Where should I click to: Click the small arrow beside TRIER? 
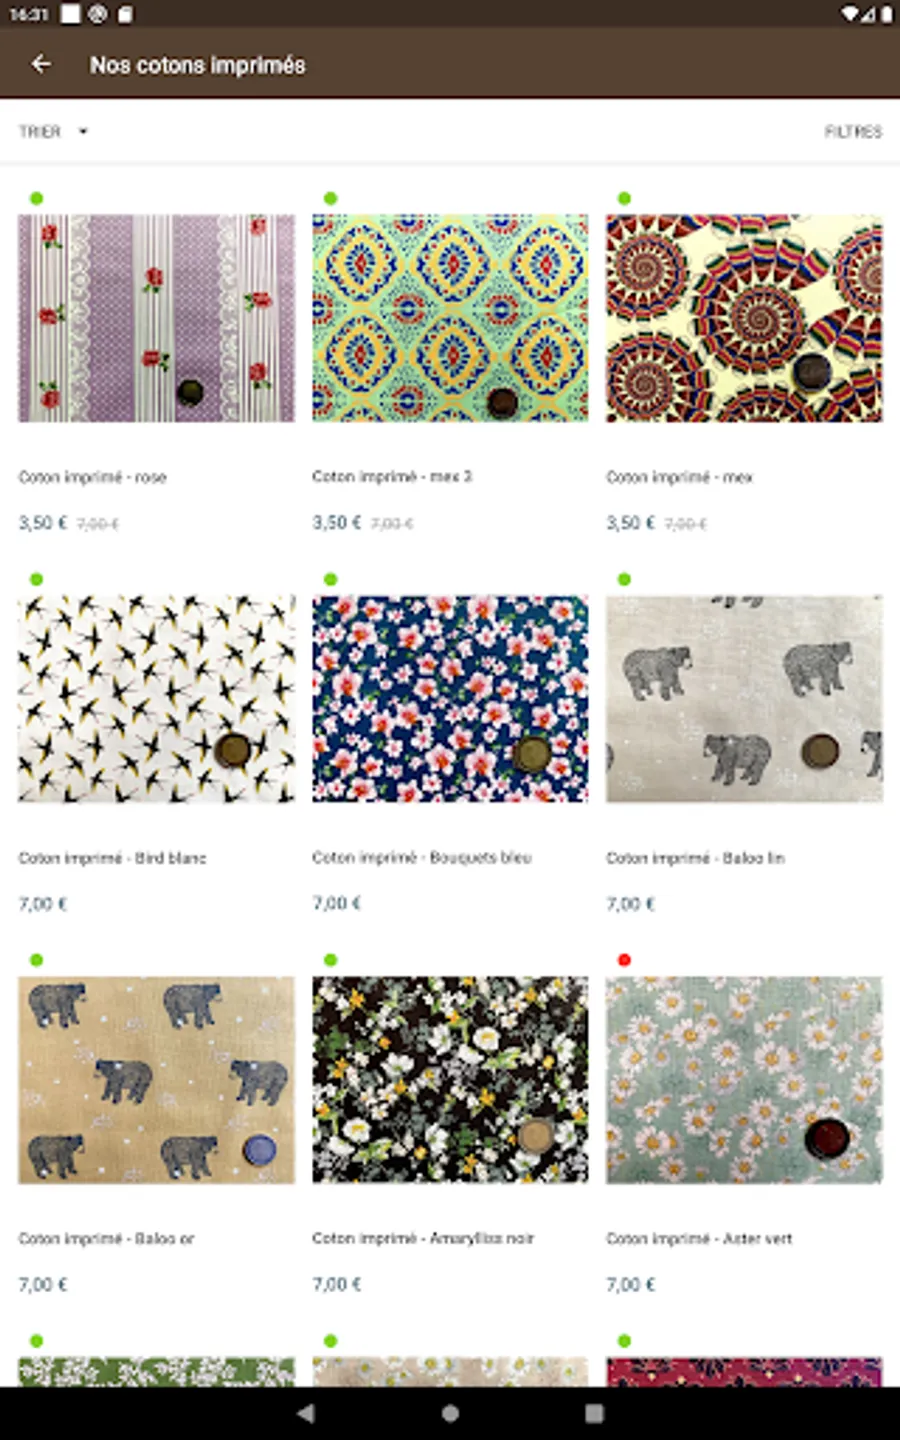[83, 131]
